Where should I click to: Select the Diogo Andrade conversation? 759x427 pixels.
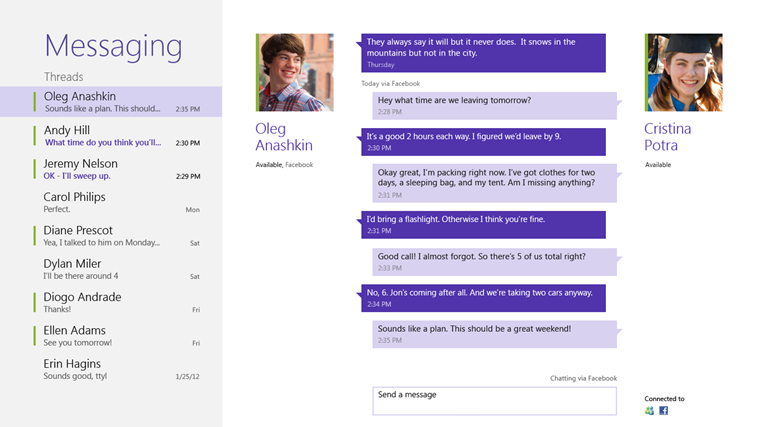coord(111,303)
